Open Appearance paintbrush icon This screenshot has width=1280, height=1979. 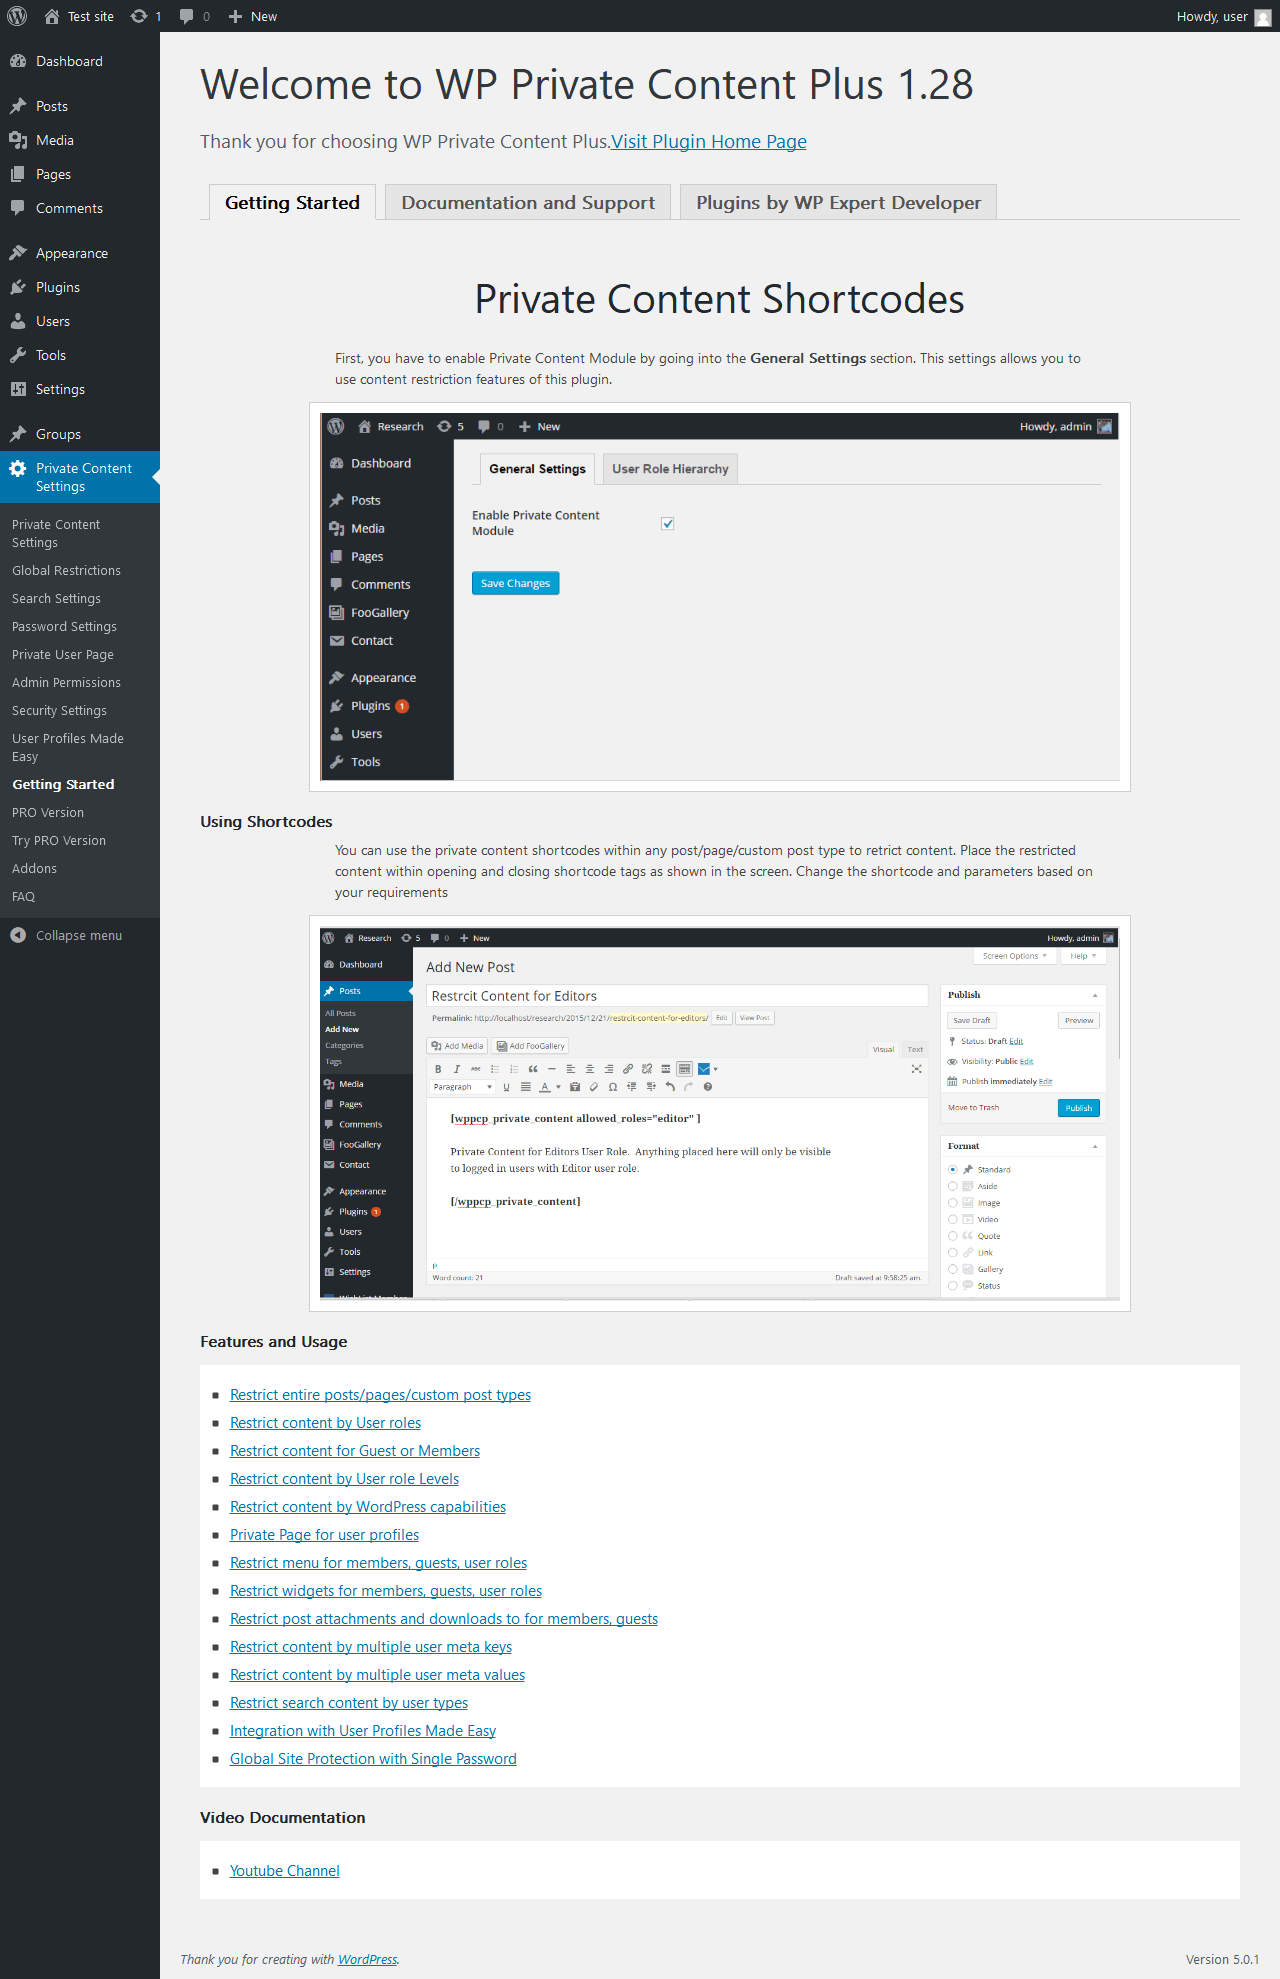click(18, 253)
